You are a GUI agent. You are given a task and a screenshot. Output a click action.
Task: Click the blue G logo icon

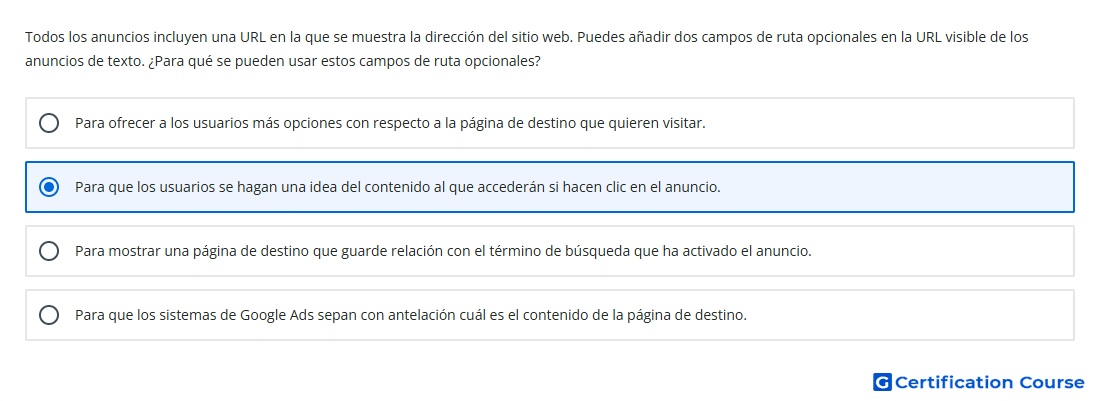click(882, 382)
